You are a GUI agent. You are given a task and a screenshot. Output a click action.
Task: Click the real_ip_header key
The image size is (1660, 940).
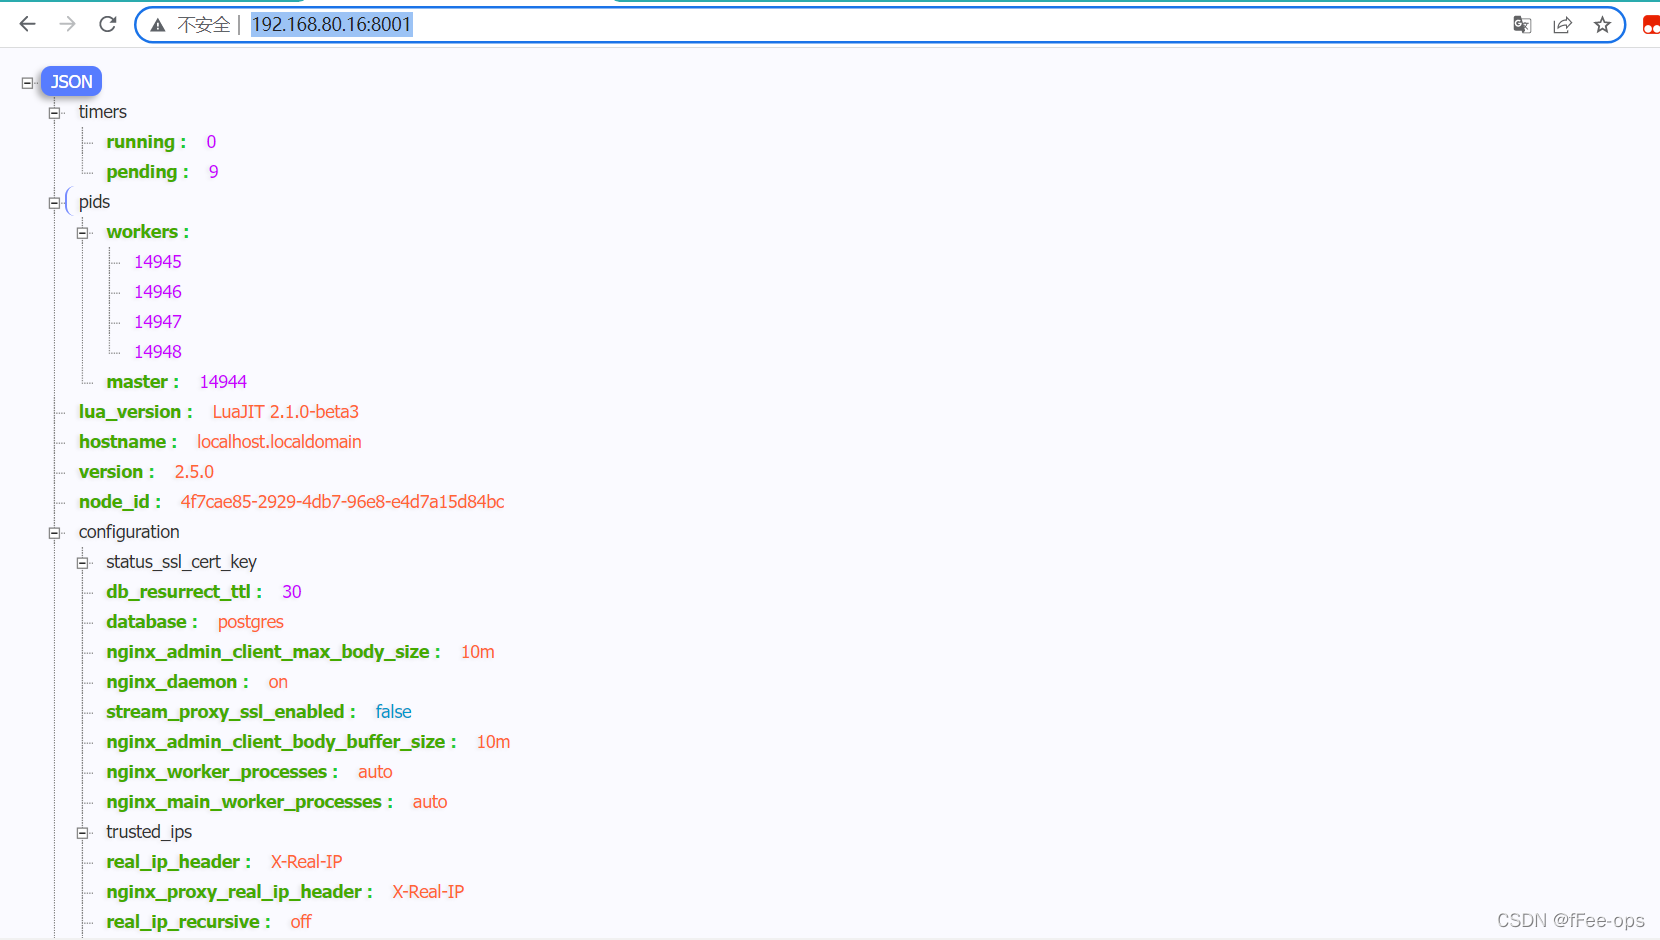[173, 862]
